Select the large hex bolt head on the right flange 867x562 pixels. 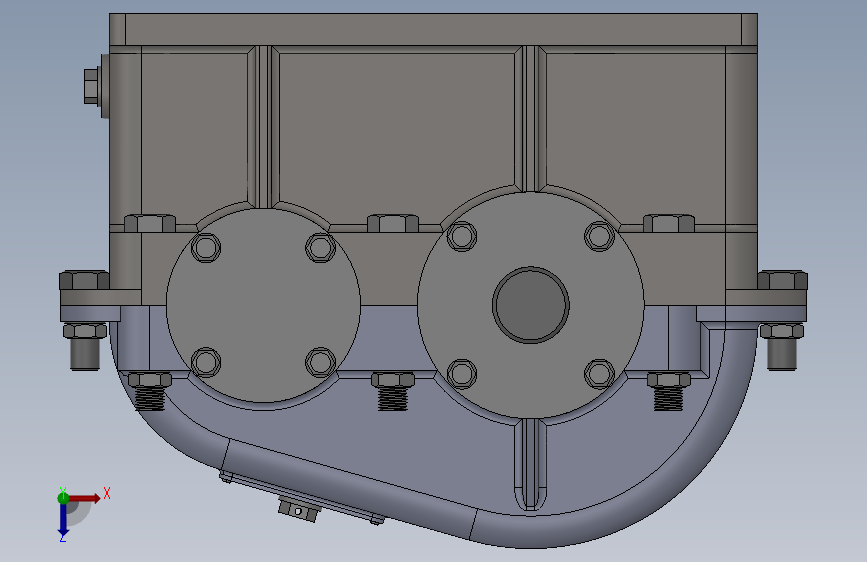(782, 280)
